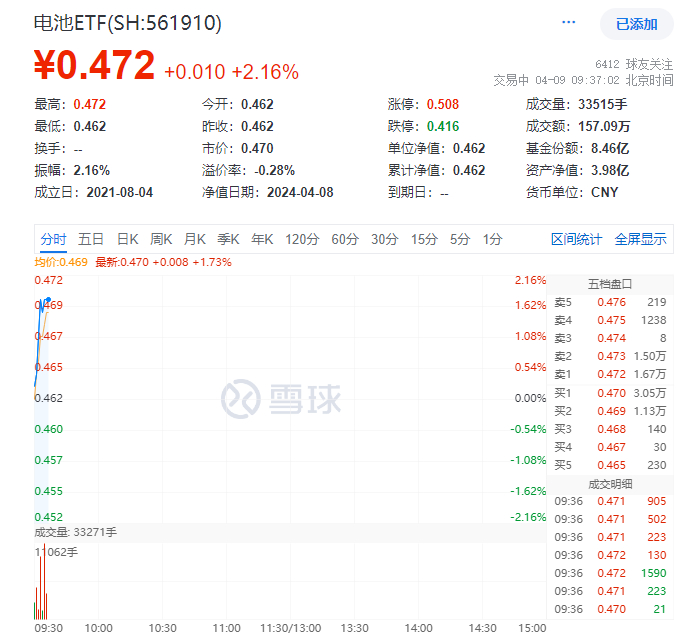Image resolution: width=678 pixels, height=641 pixels.
Task: Click the 基金份额 8.46亿 value
Action: 610,148
